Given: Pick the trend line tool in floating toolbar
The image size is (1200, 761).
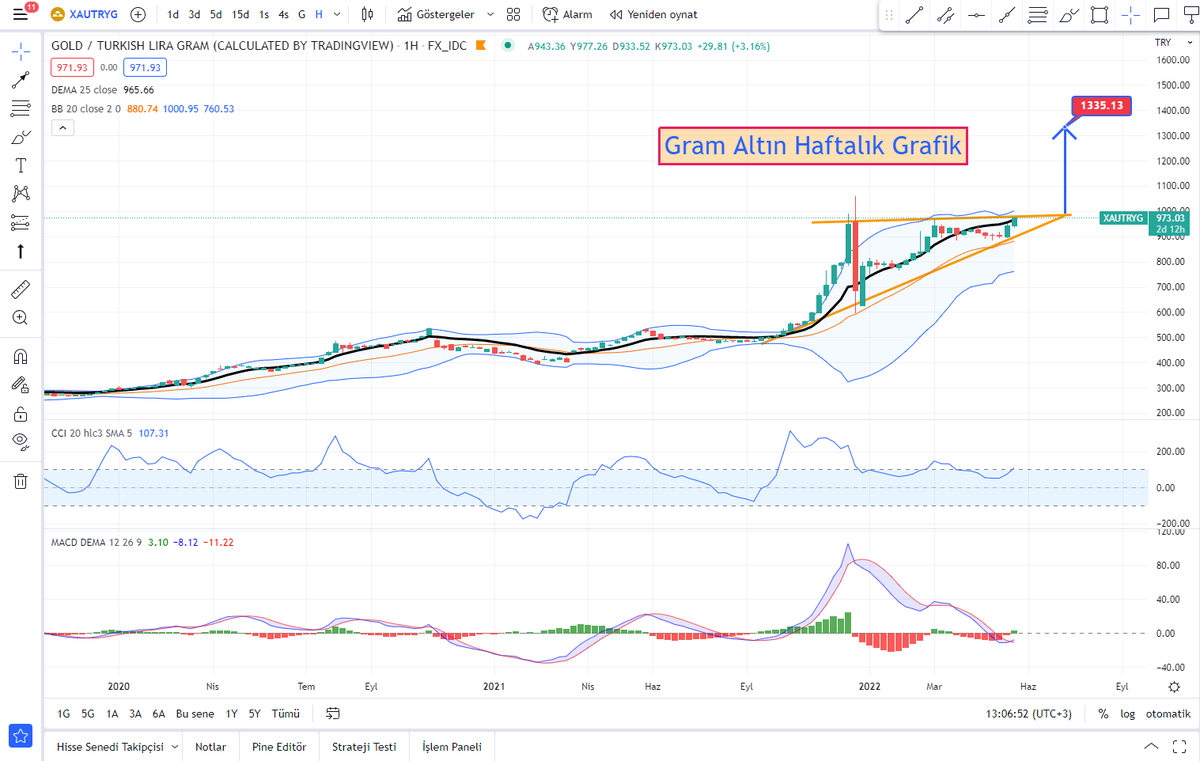Looking at the screenshot, I should (914, 15).
